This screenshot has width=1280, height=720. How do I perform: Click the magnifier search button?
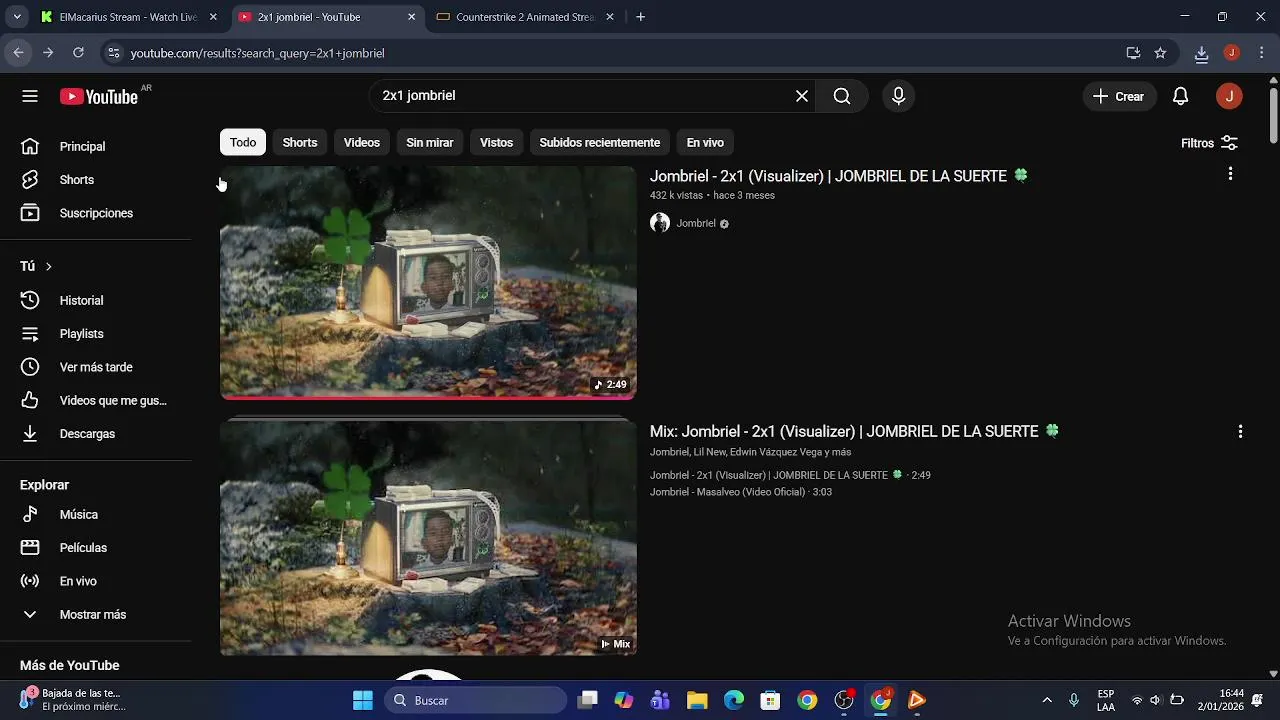[x=842, y=96]
